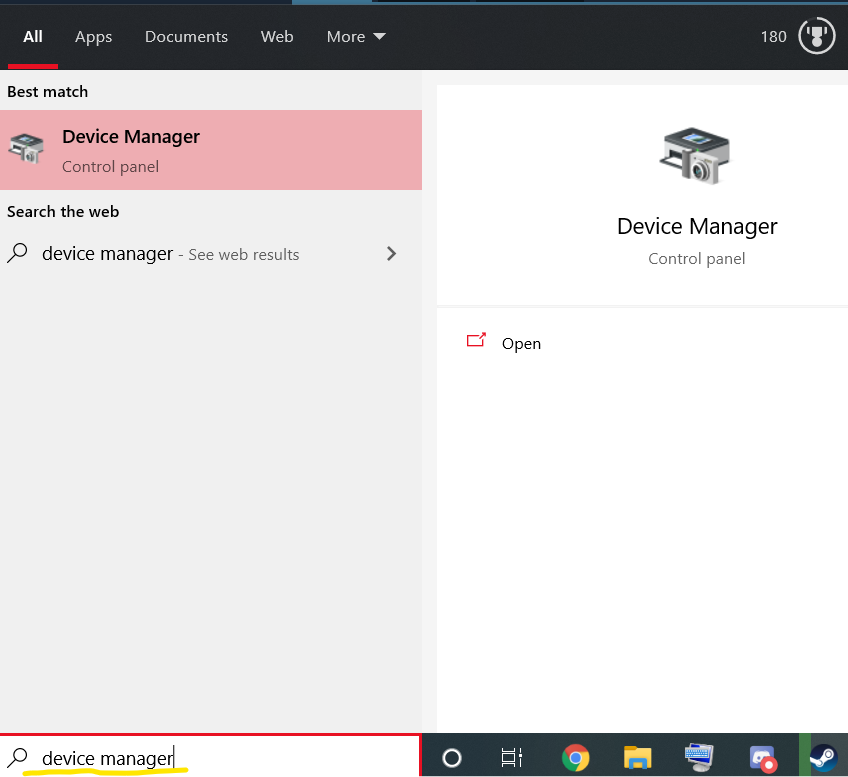Viewport: 848px width, 777px height.
Task: Switch to the Documents tab
Action: (x=186, y=37)
